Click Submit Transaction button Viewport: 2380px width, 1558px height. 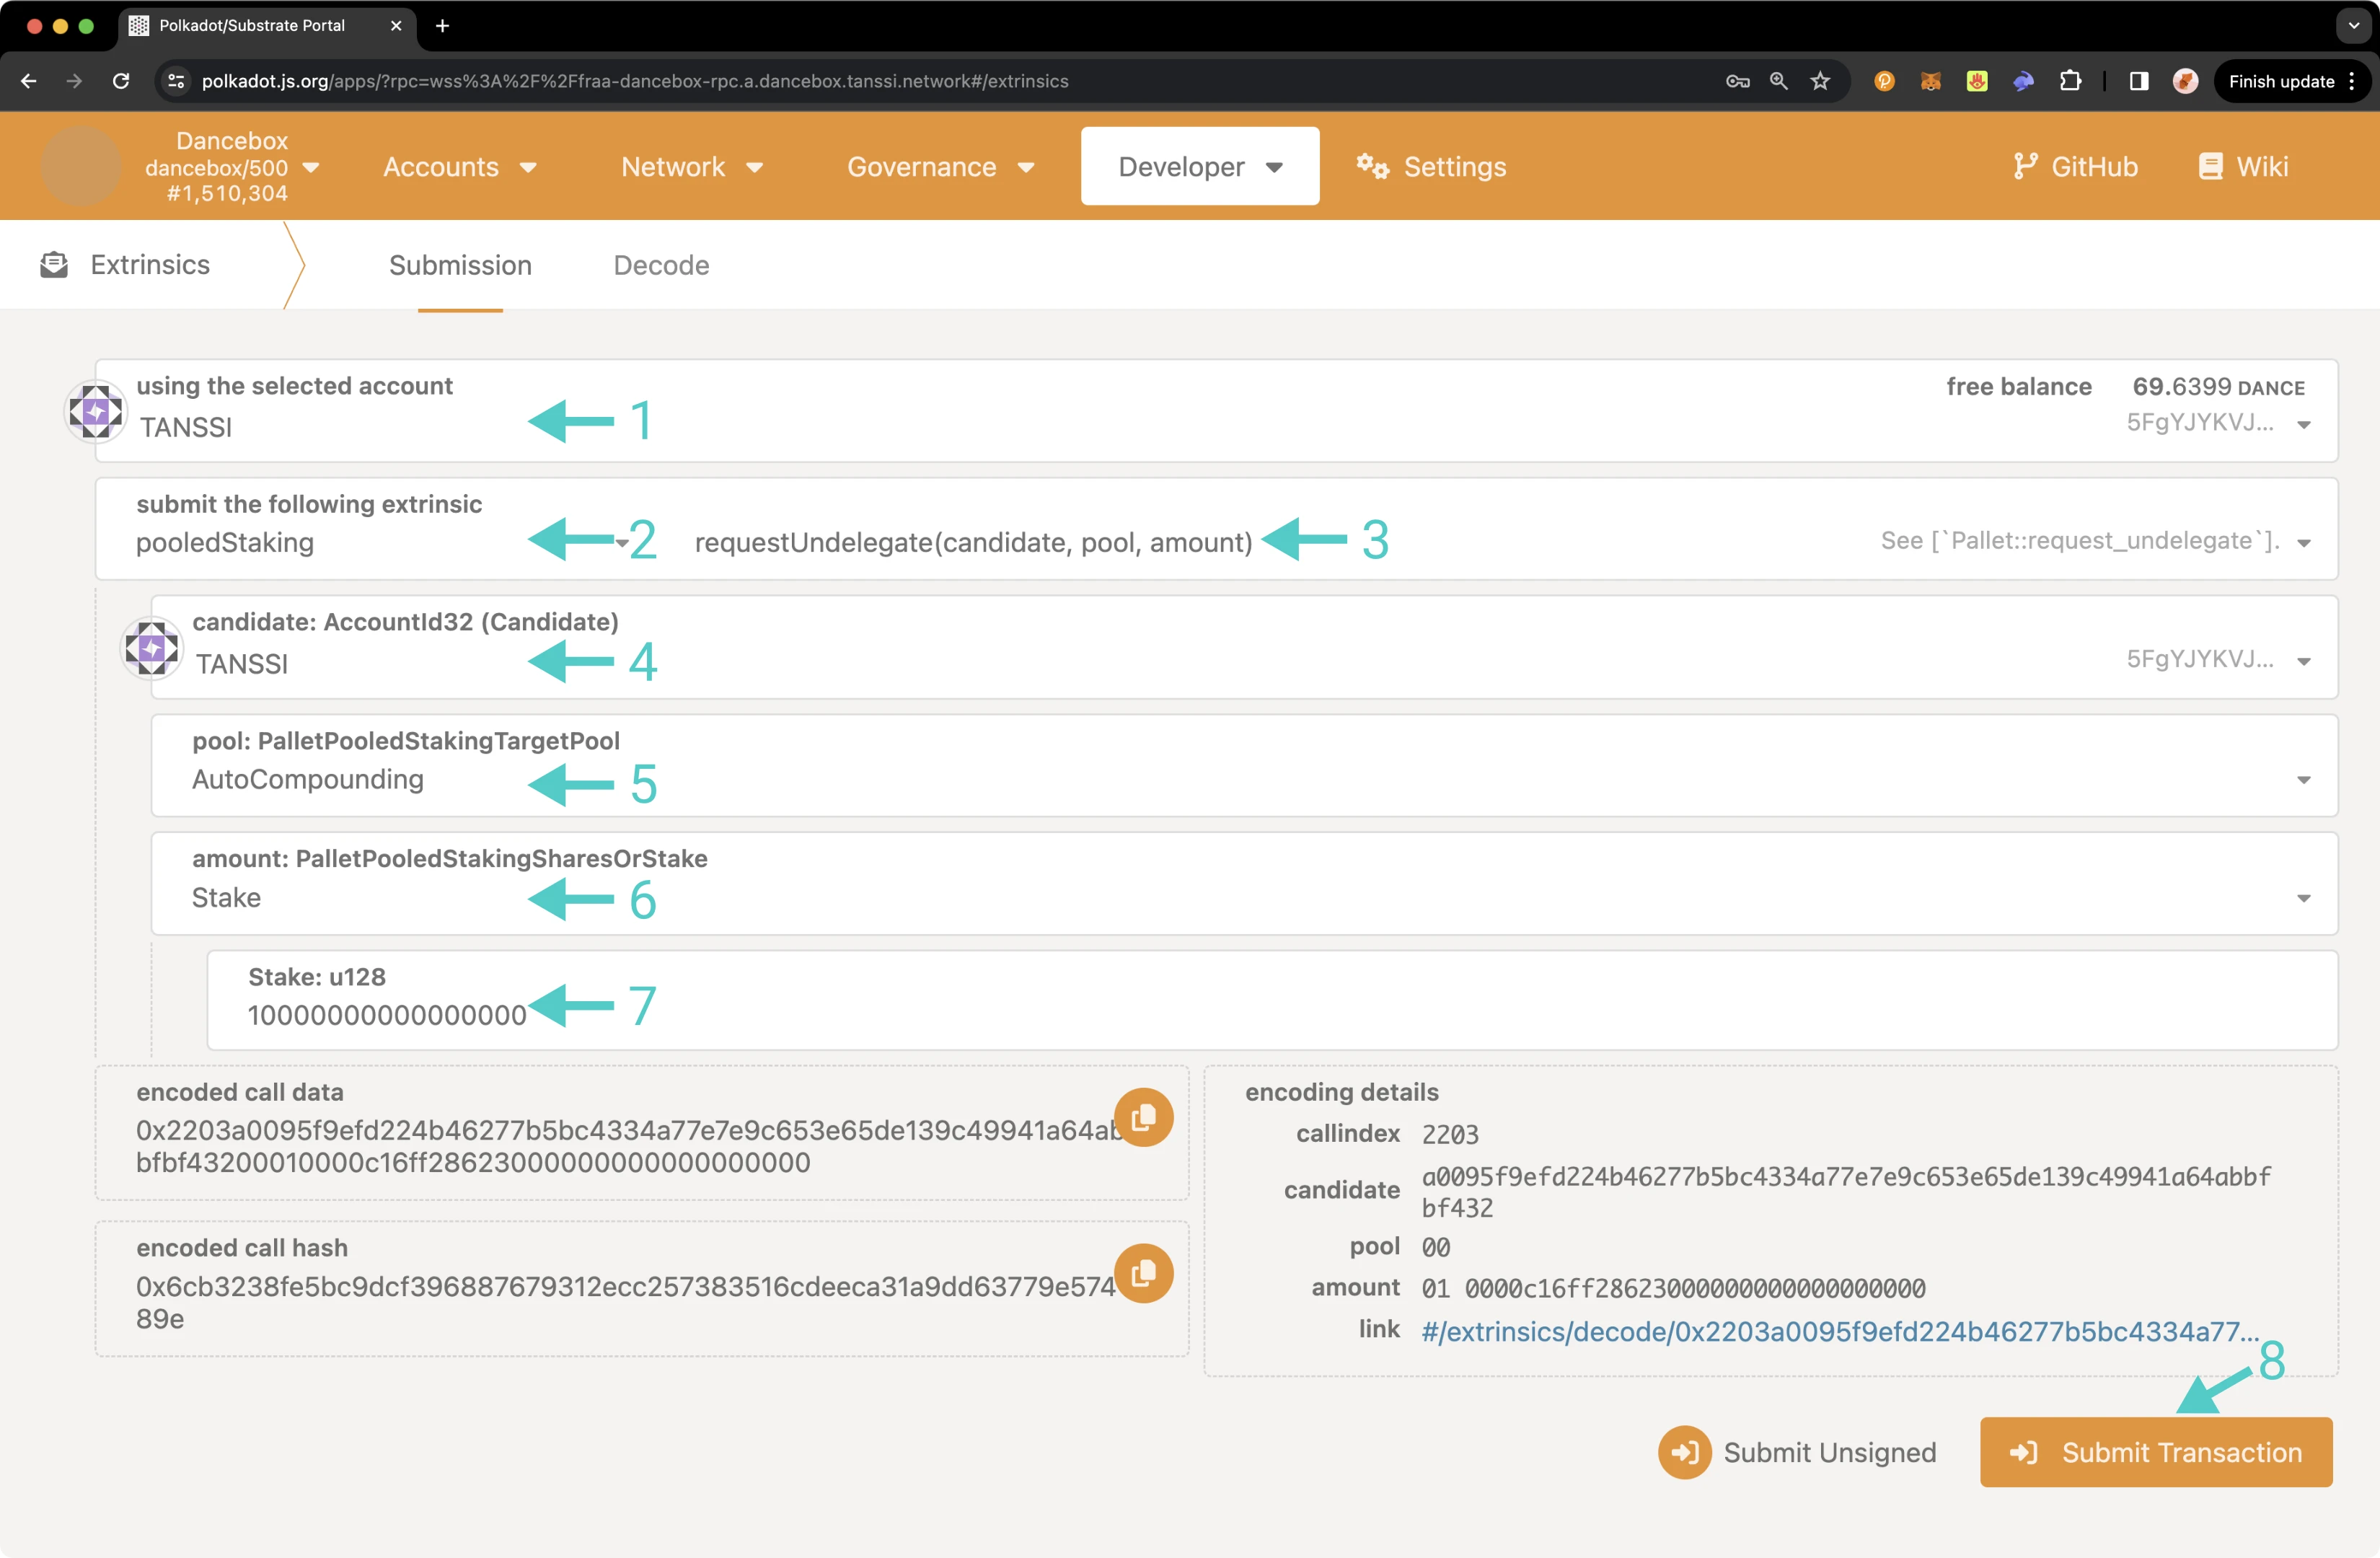pos(2156,1452)
